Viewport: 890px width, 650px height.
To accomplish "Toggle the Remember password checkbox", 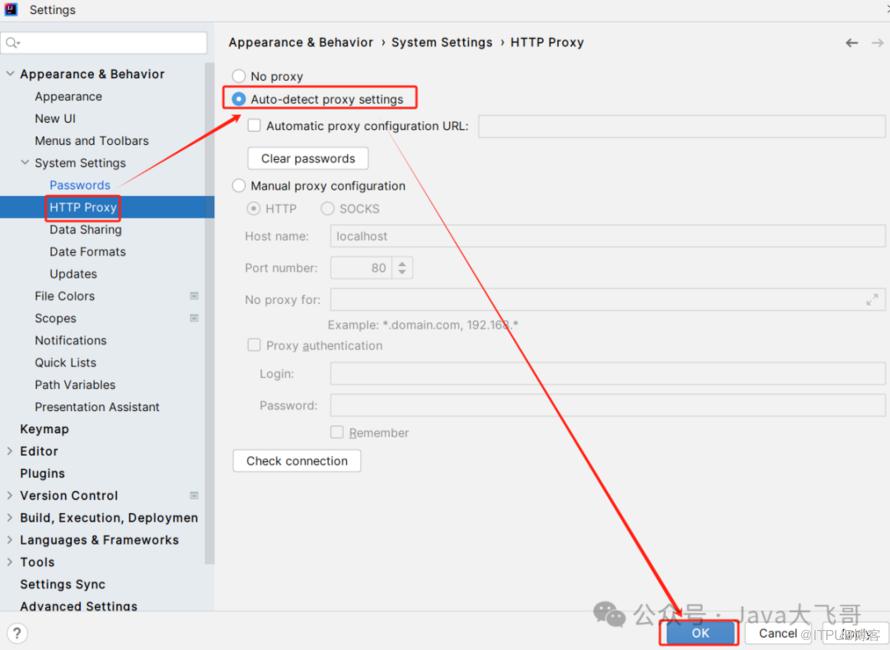I will coord(337,432).
